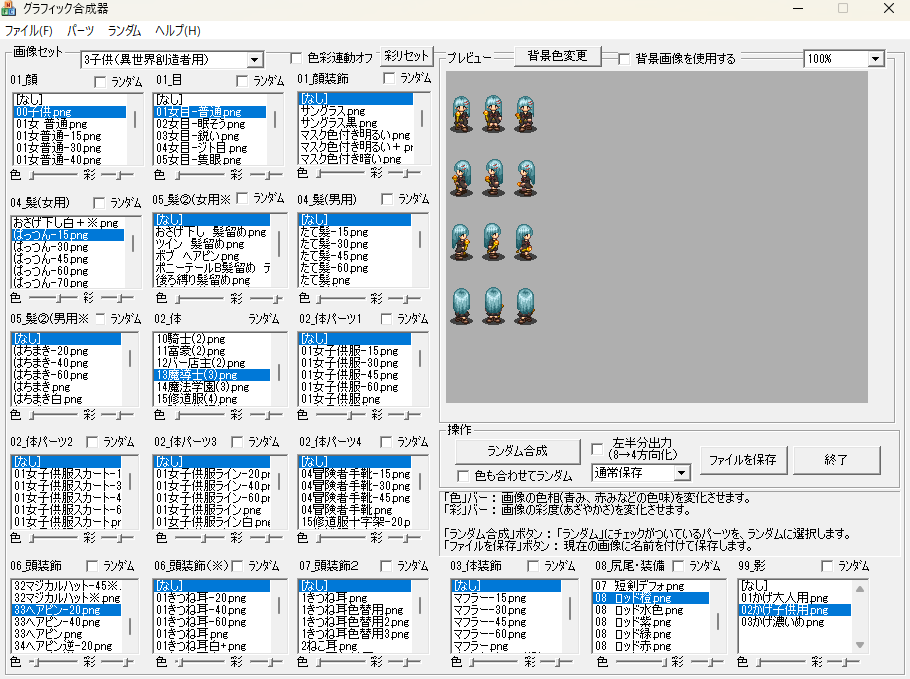Open the ヘルプ(H) menu
910x679 pixels.
tap(178, 31)
